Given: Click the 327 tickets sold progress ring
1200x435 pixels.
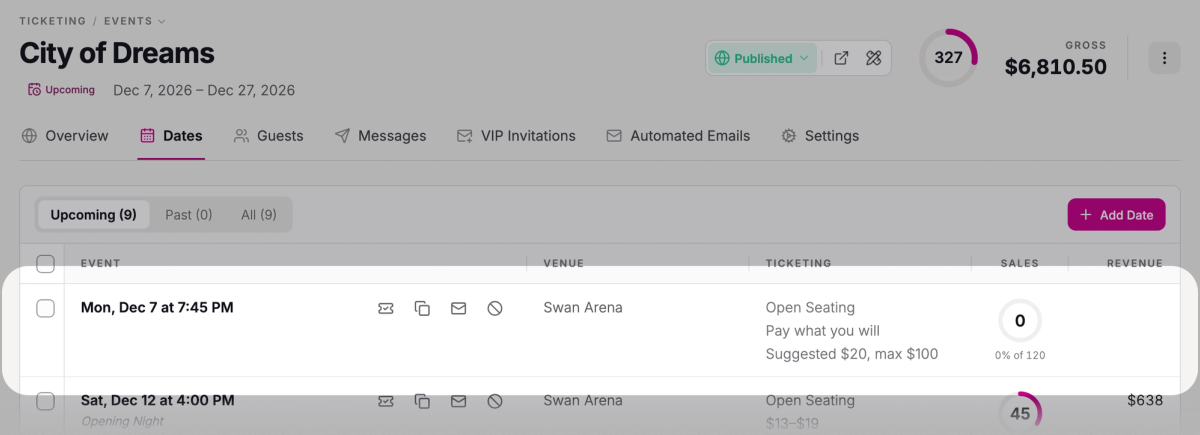Looking at the screenshot, I should (948, 58).
